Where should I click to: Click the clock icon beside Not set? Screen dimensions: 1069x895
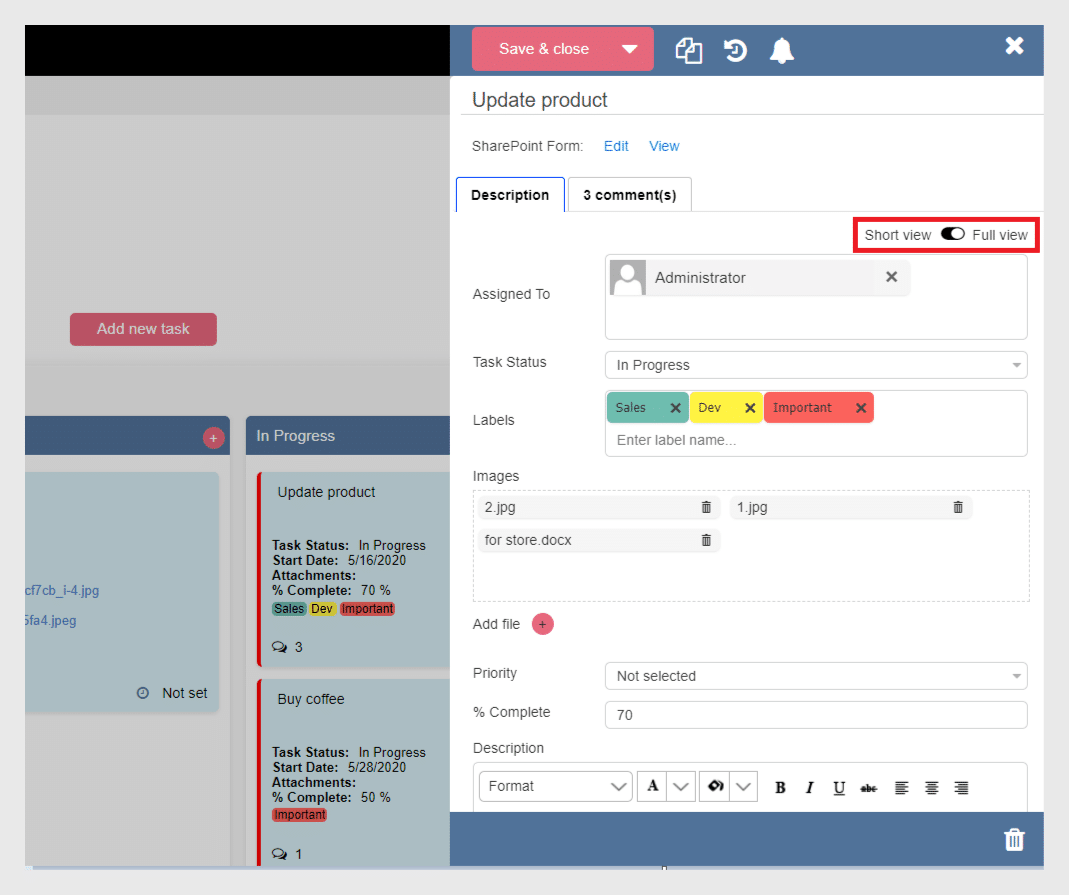[142, 693]
